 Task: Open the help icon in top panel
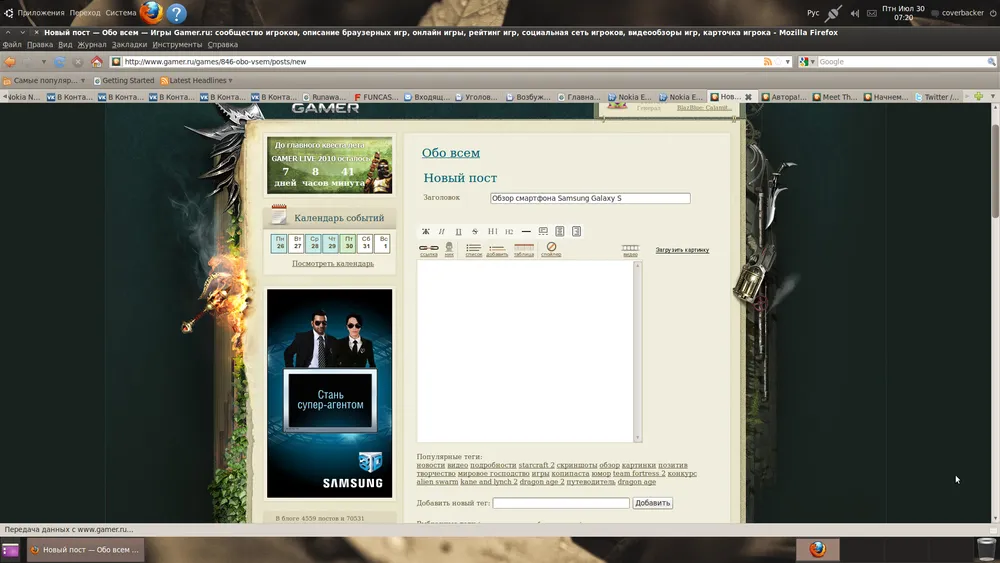point(177,13)
